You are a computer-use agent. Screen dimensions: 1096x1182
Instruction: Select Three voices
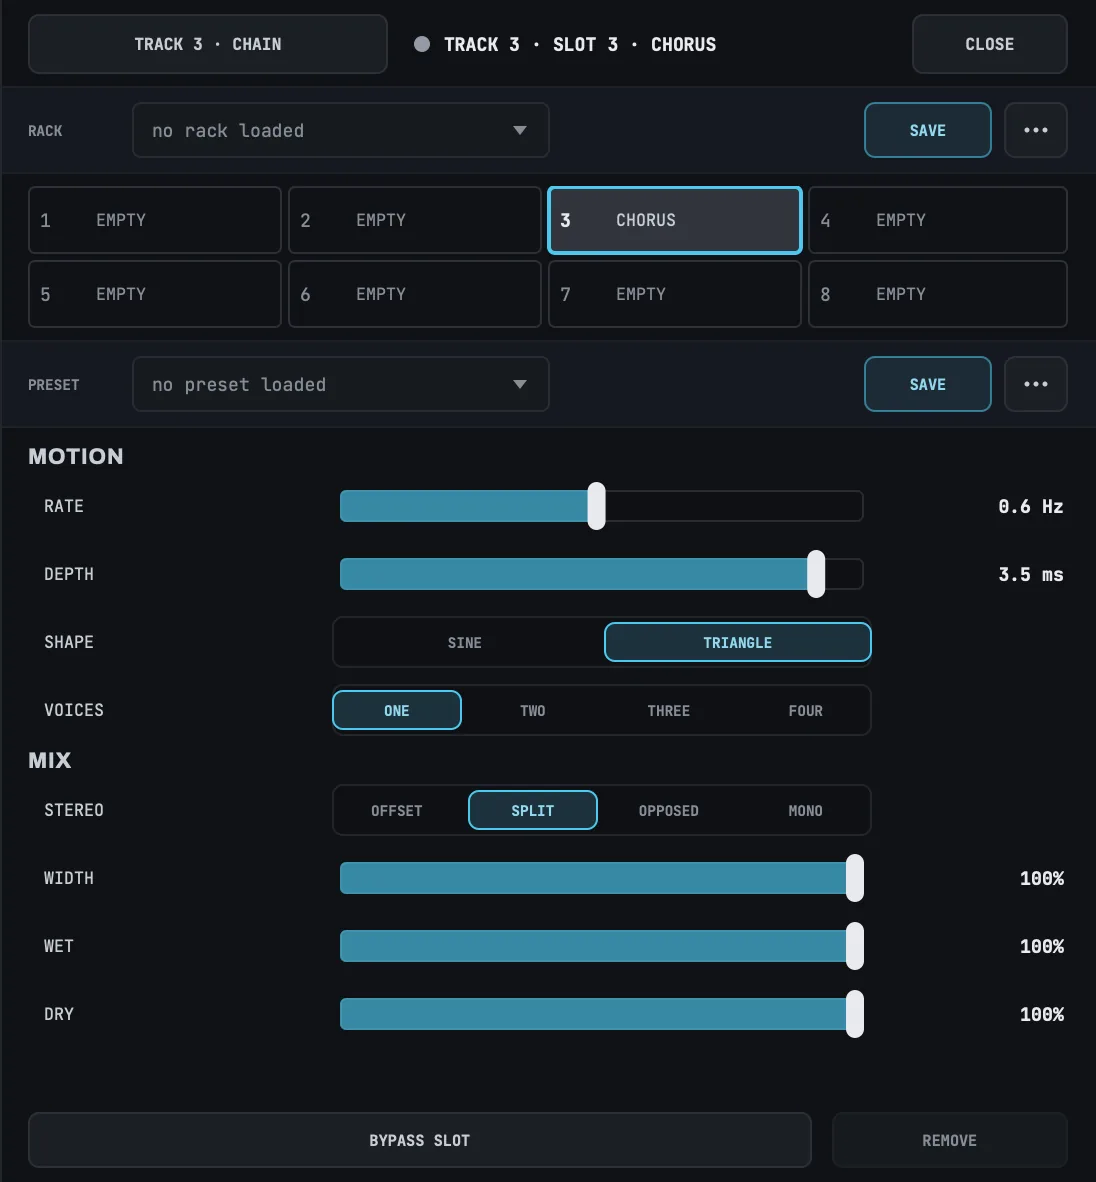click(x=669, y=710)
